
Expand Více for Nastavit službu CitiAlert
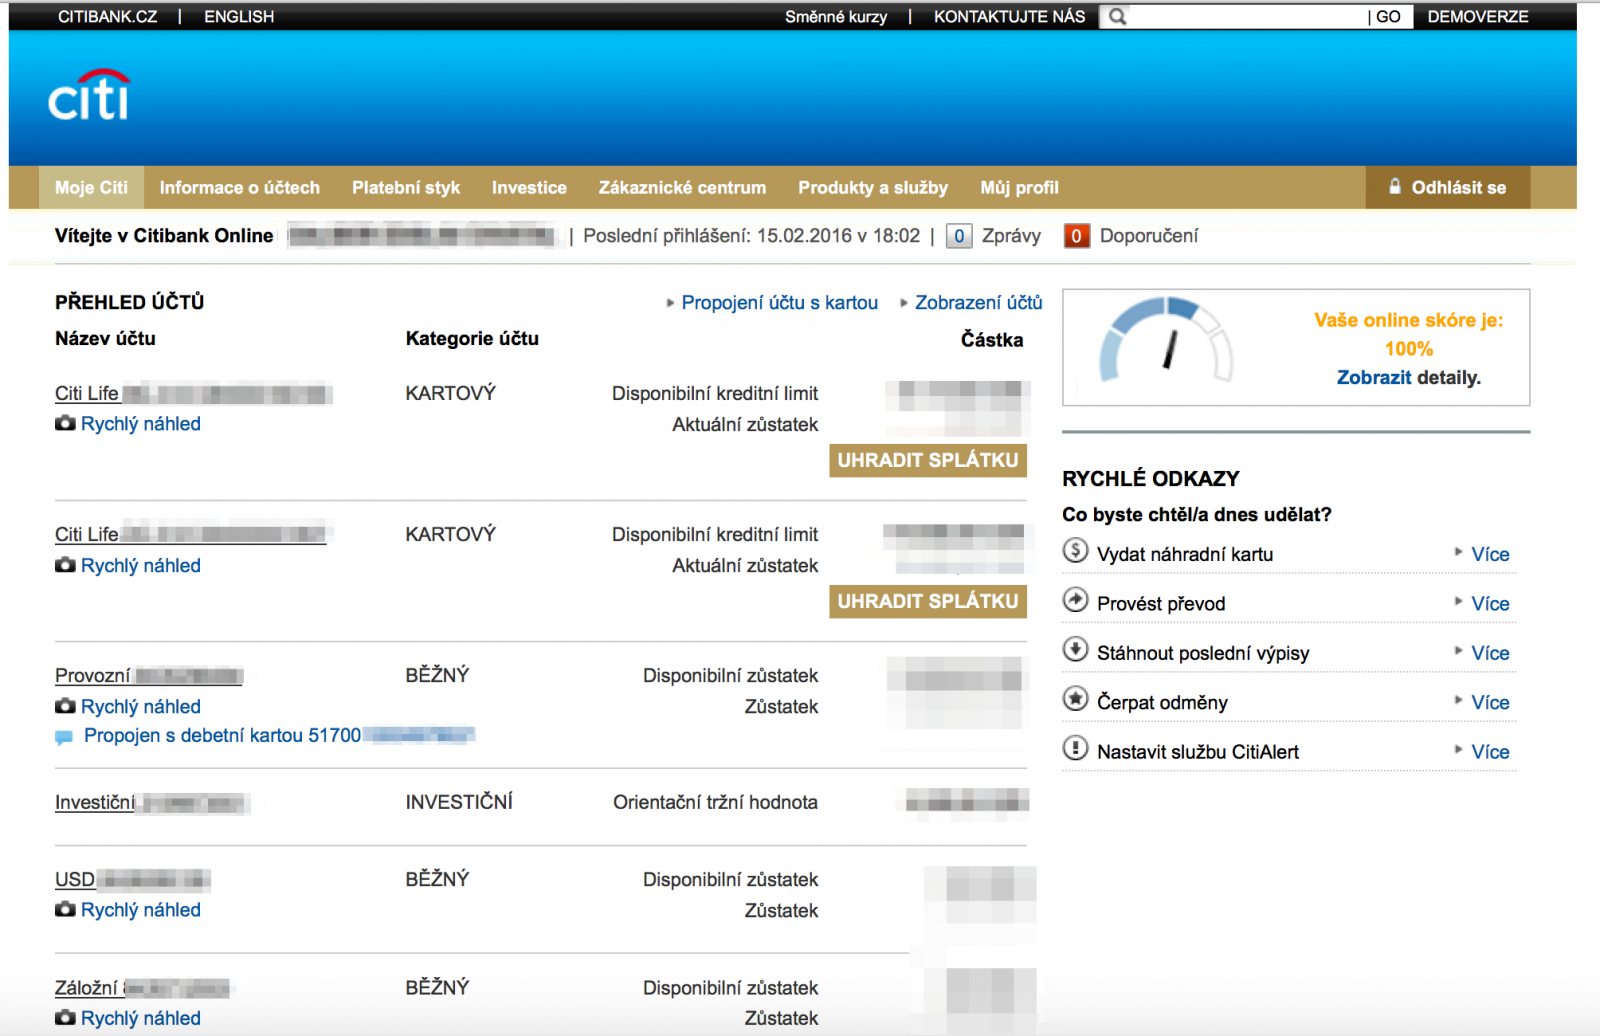pos(1490,752)
